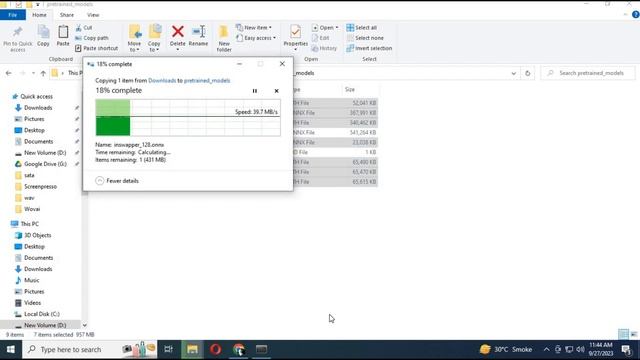The width and height of the screenshot is (640, 360).
Task: Pause the file copy operation
Action: (255, 91)
